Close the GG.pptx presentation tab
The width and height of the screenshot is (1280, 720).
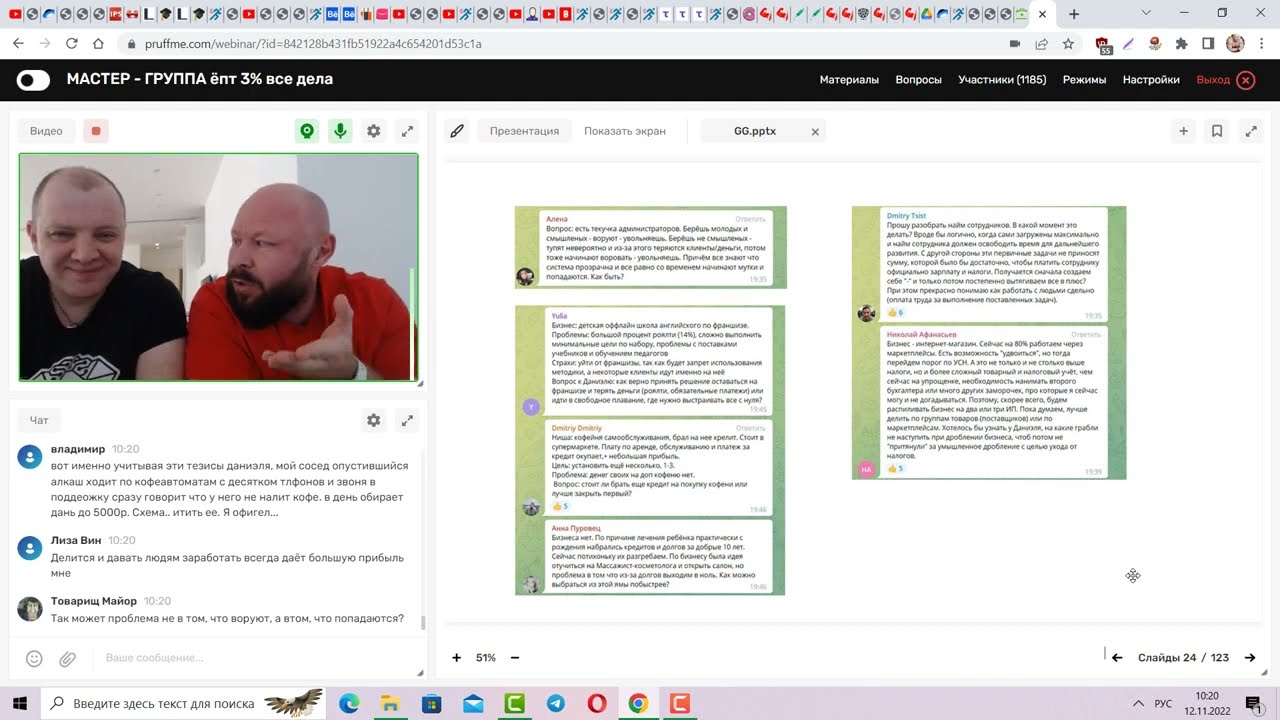815,132
